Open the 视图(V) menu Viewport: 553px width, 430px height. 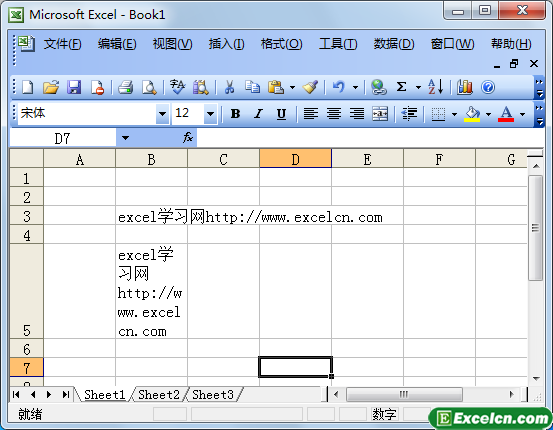coord(172,44)
